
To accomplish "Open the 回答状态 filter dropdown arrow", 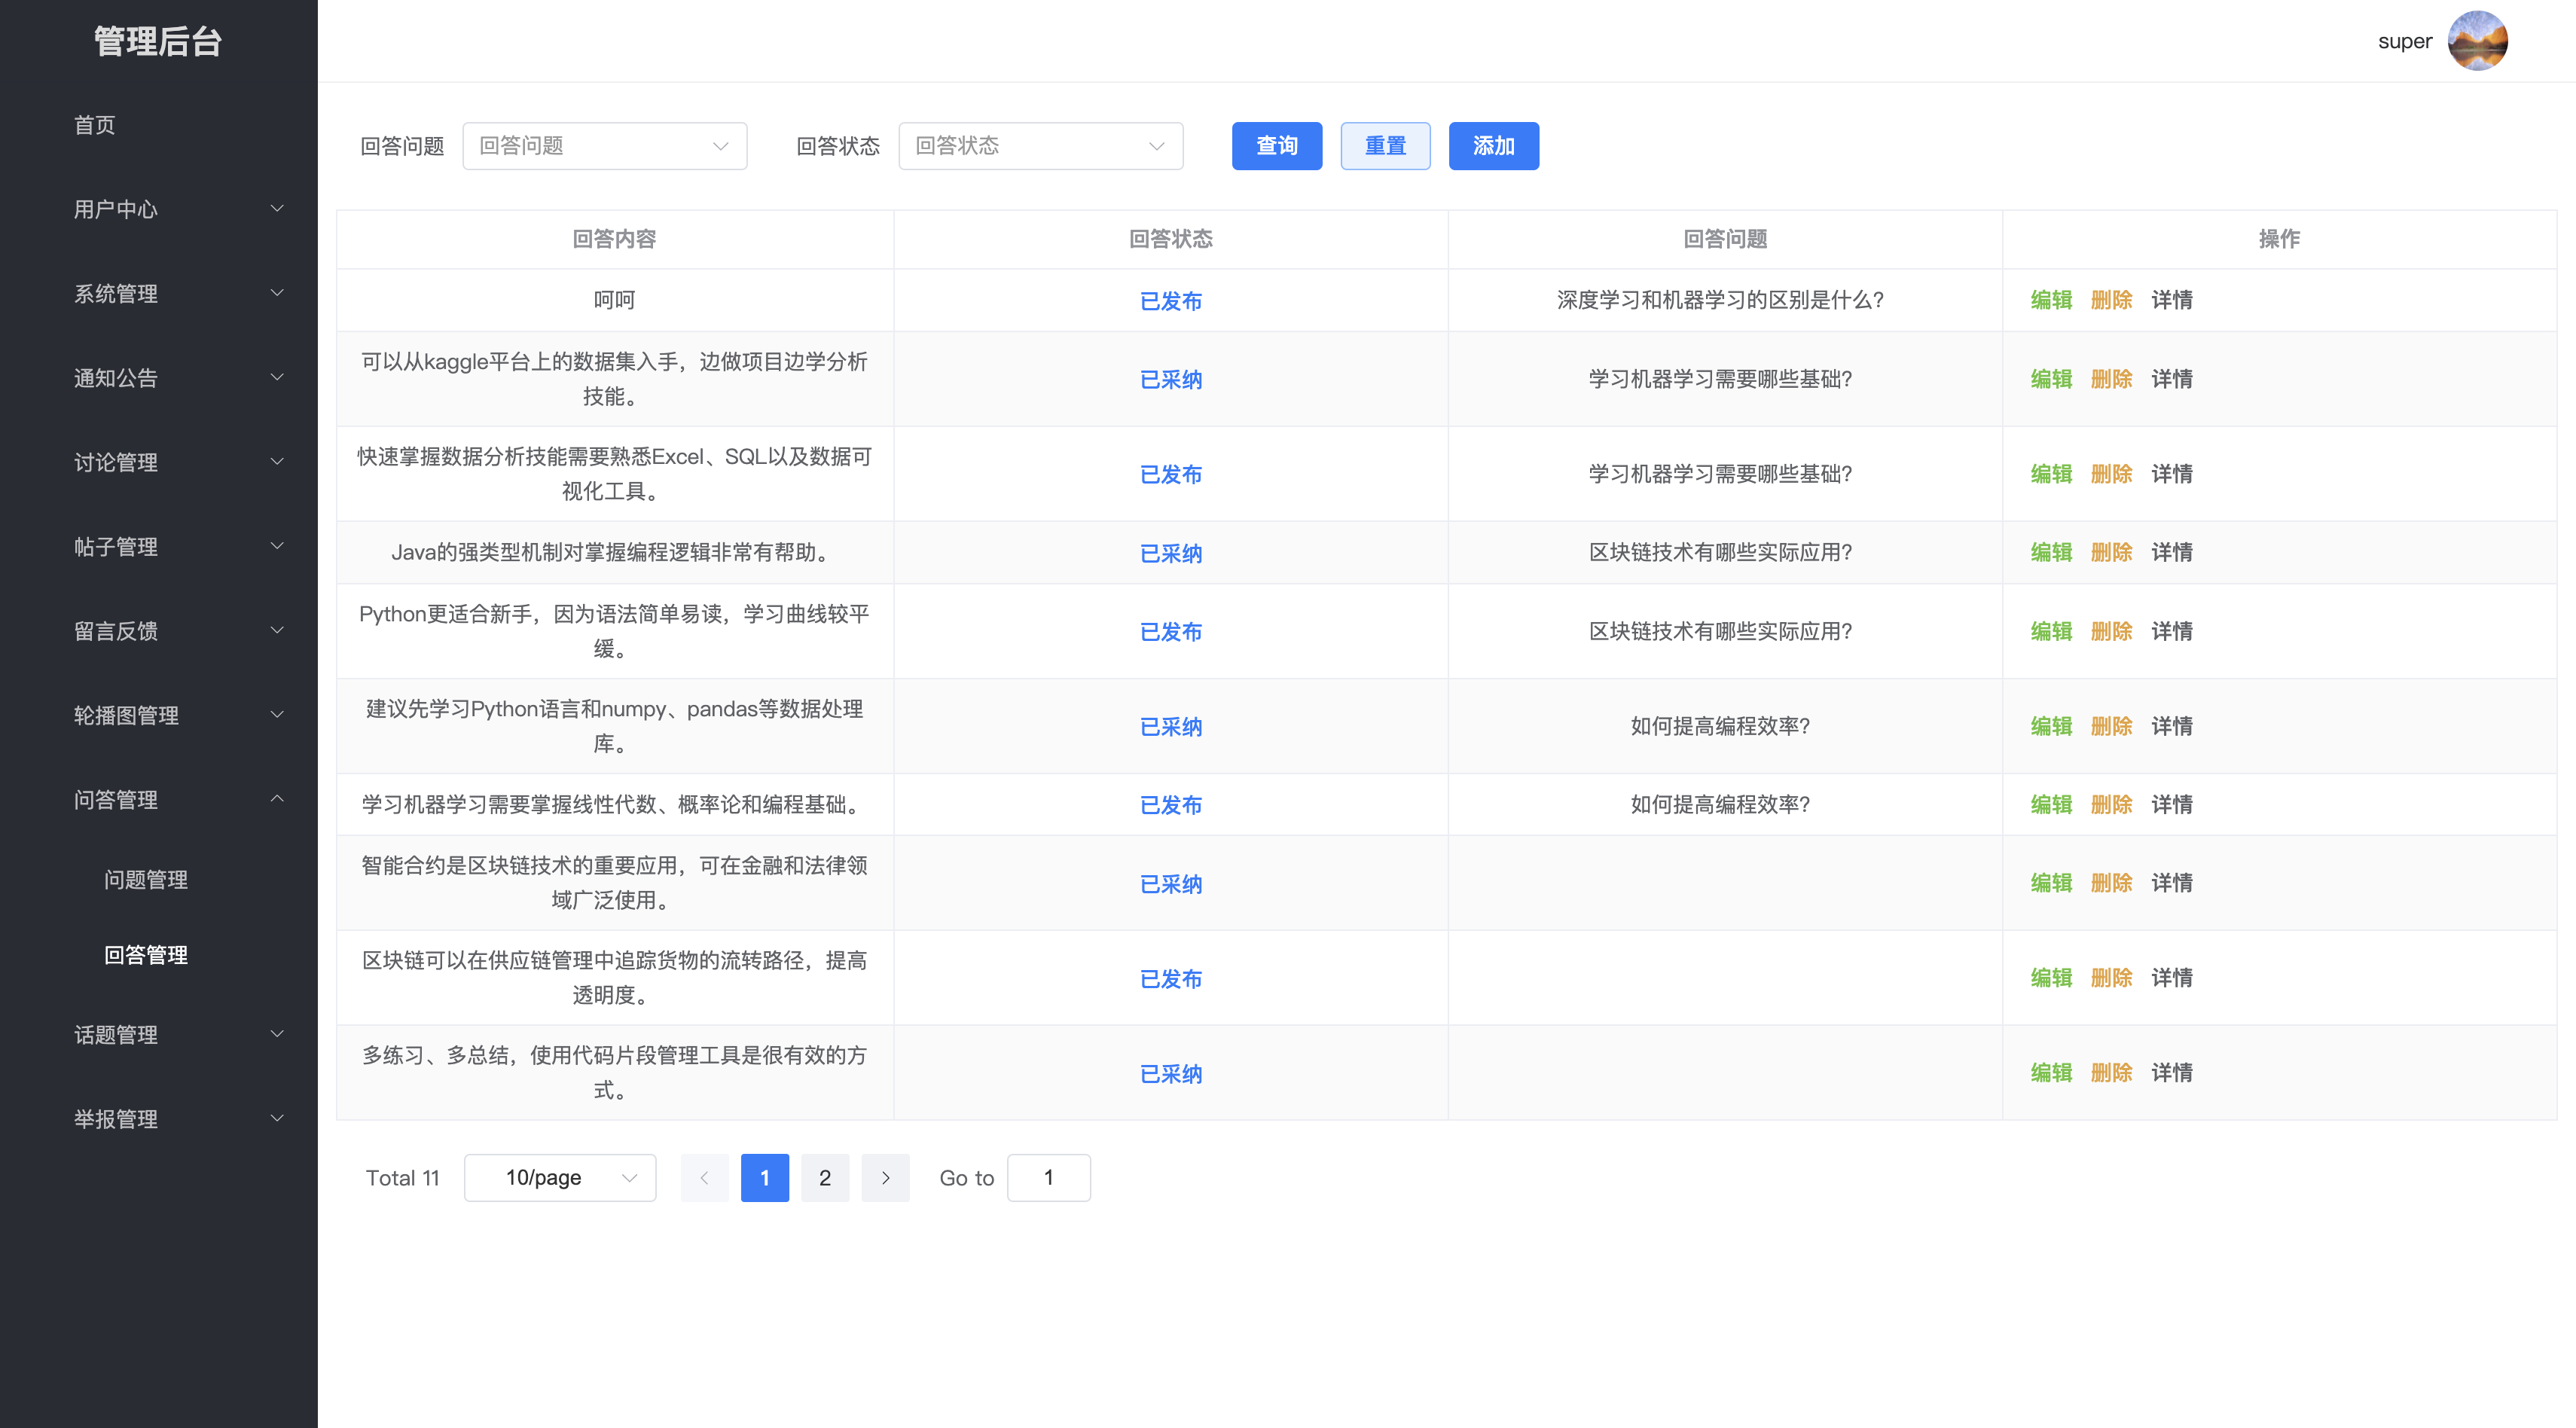I will (1157, 145).
